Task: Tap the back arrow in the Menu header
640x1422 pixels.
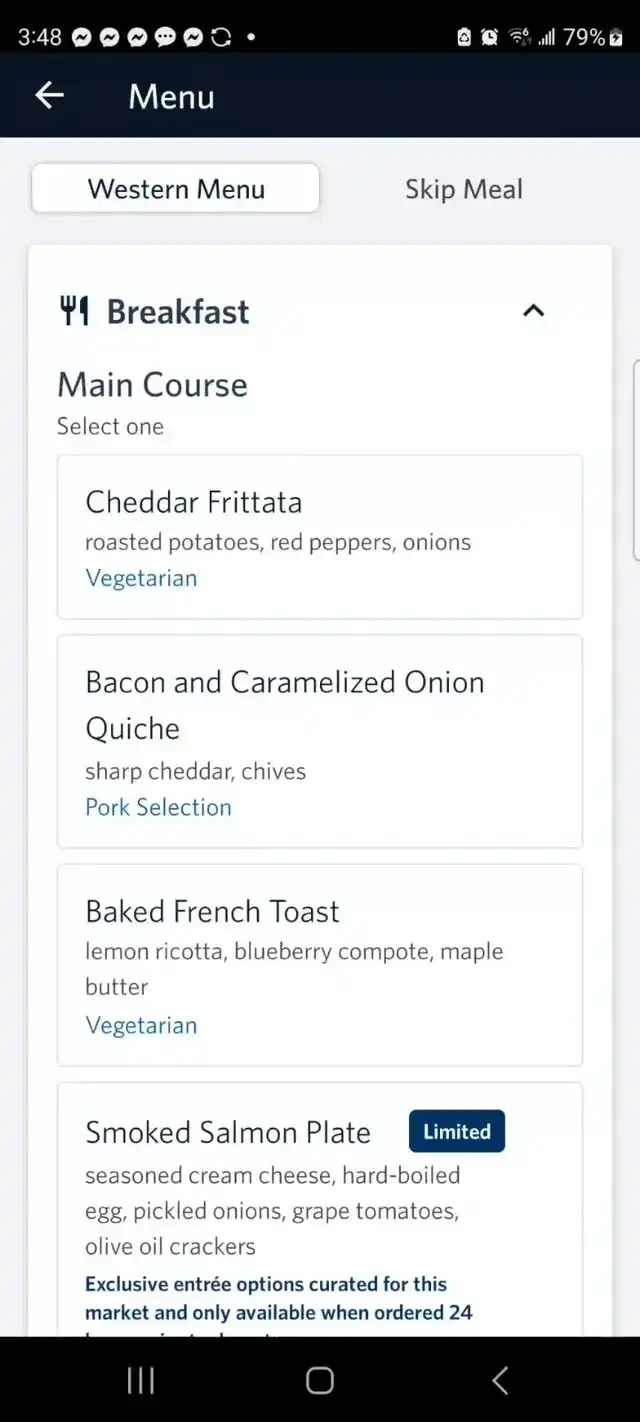Action: (49, 96)
